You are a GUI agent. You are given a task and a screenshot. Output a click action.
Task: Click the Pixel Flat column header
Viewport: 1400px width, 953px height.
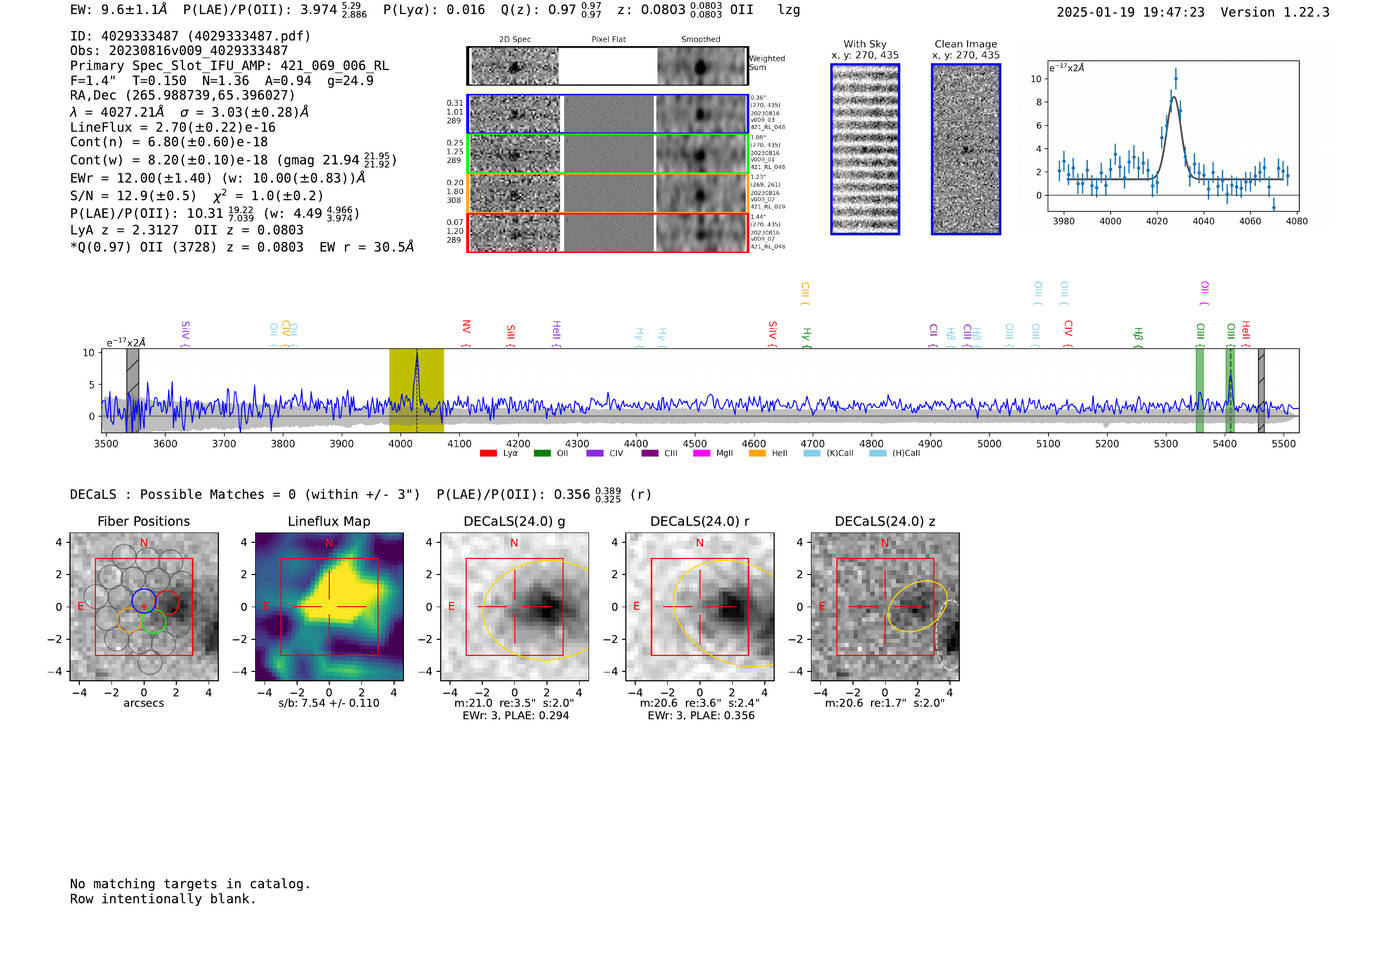pos(608,40)
